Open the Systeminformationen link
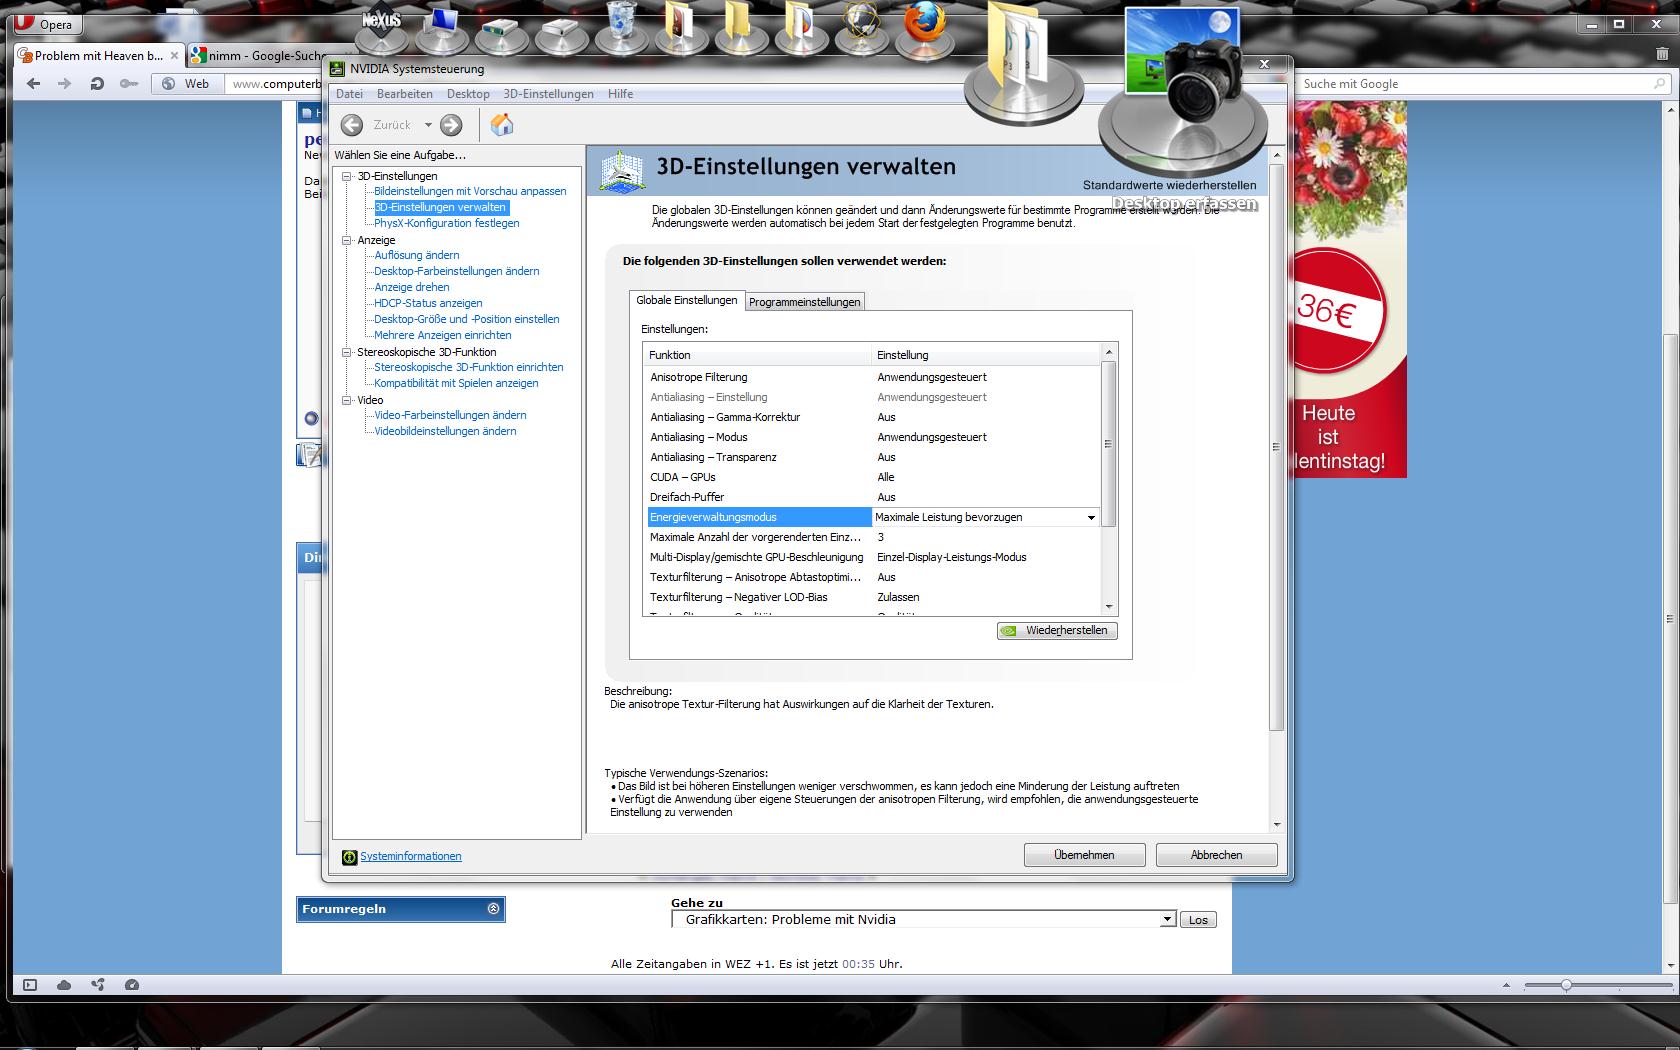1680x1050 pixels. click(x=411, y=857)
